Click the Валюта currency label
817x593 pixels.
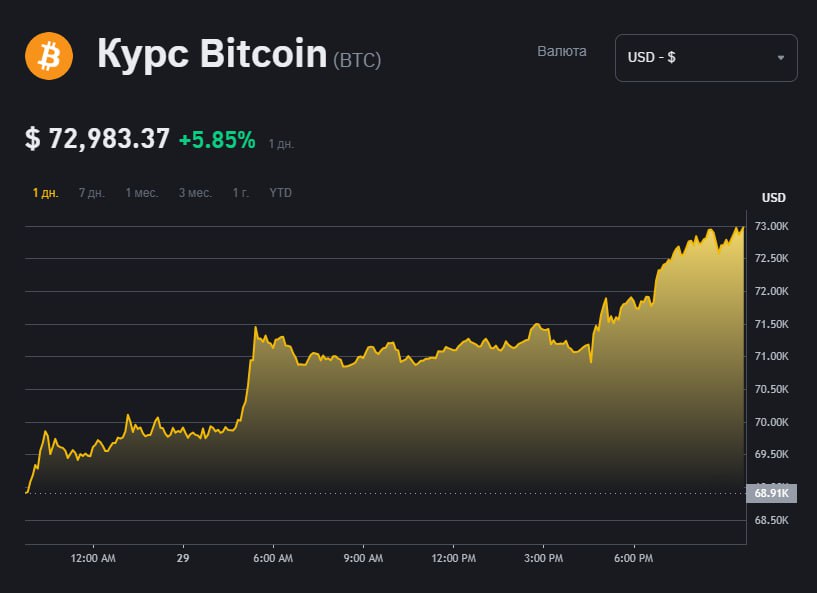[562, 51]
